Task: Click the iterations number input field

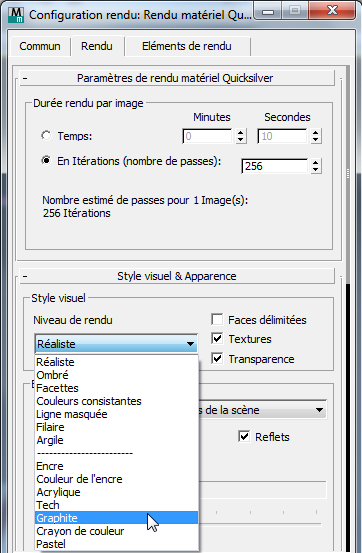Action: 275,166
